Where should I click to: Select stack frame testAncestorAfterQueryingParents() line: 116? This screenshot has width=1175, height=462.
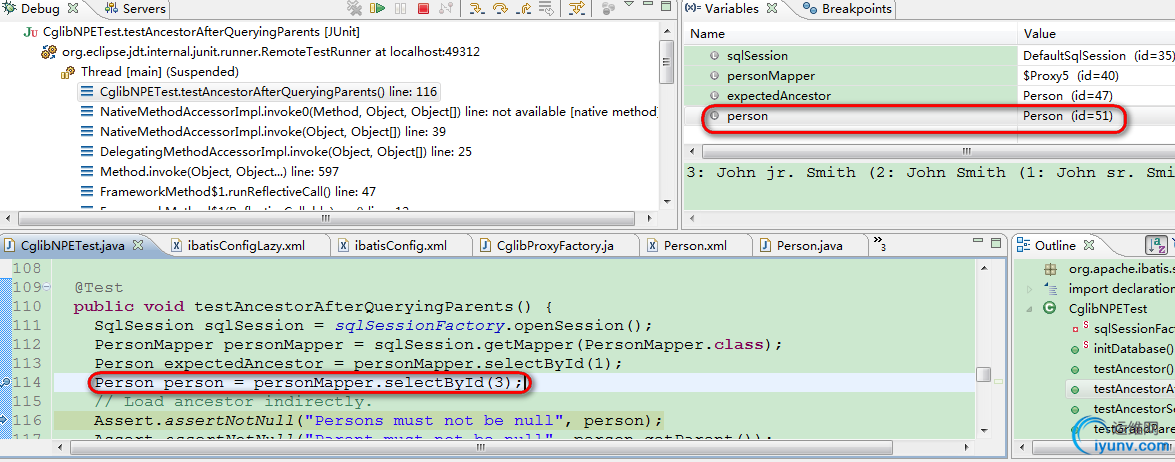point(259,92)
